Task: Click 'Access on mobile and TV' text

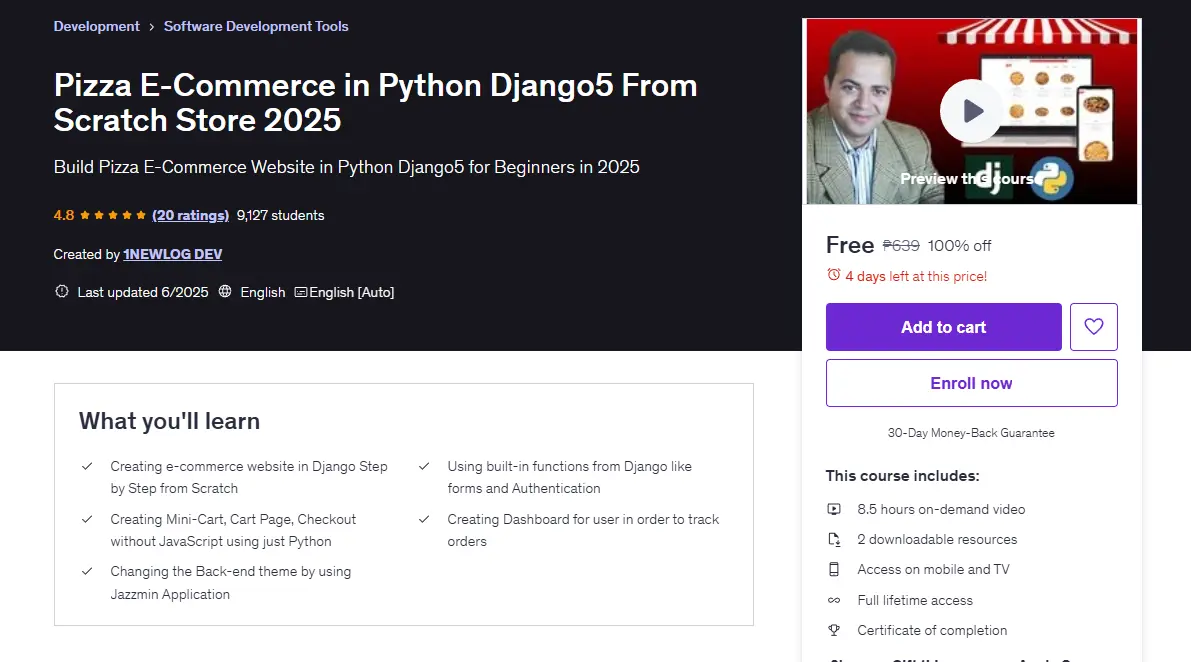Action: [x=934, y=569]
